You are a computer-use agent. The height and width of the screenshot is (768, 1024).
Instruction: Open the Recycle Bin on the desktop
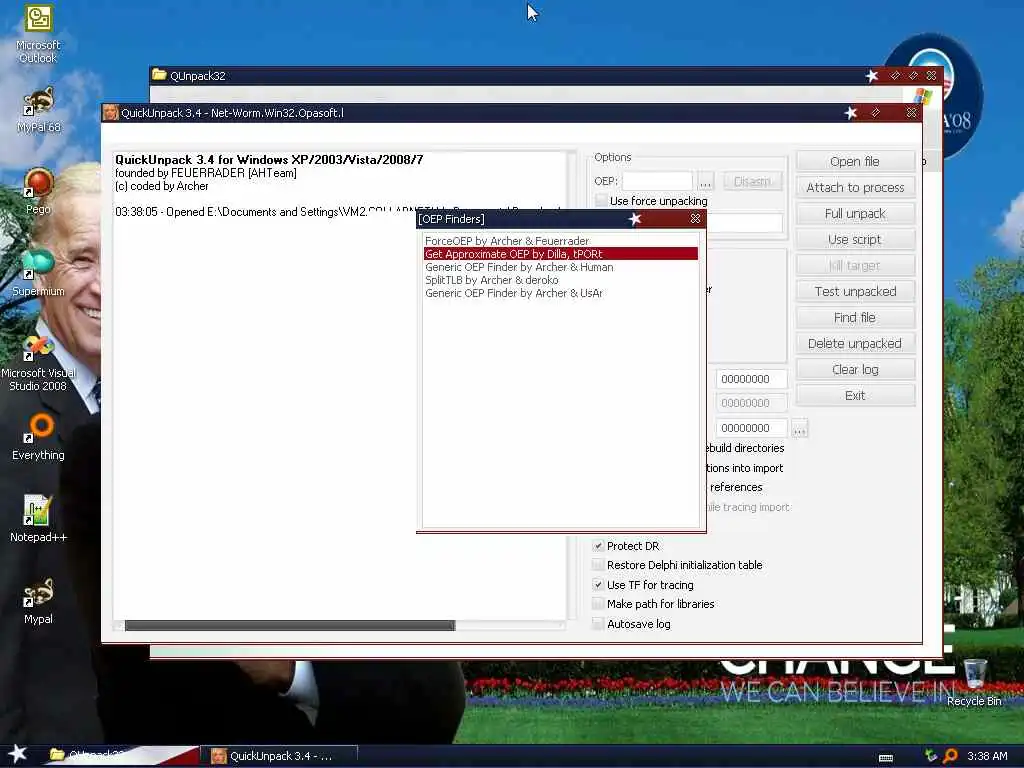[974, 682]
